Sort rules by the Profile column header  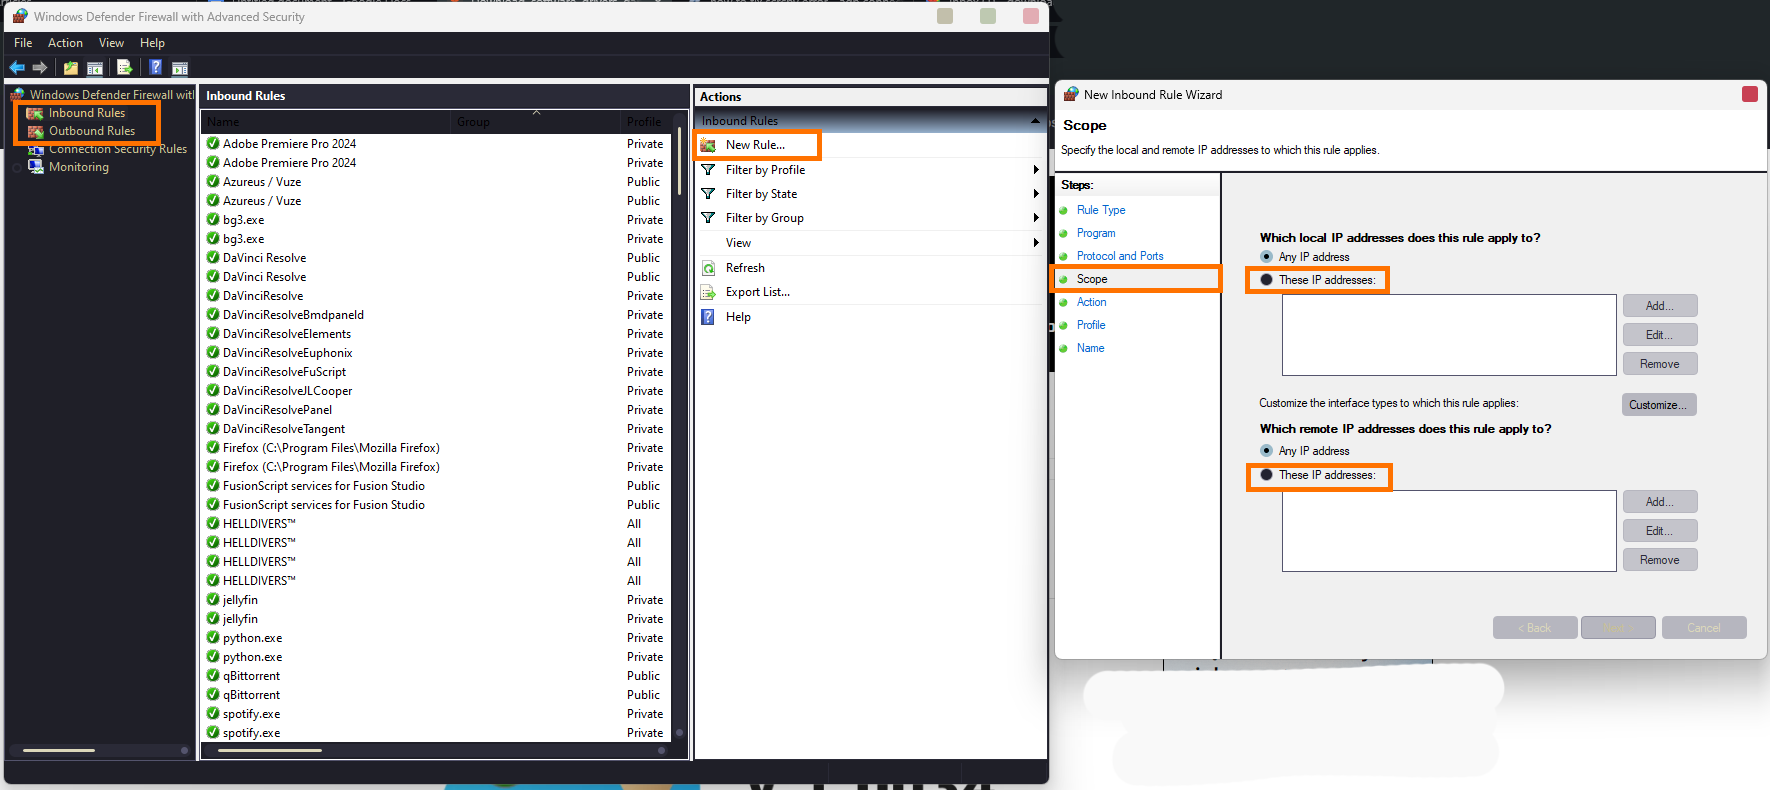click(x=645, y=122)
